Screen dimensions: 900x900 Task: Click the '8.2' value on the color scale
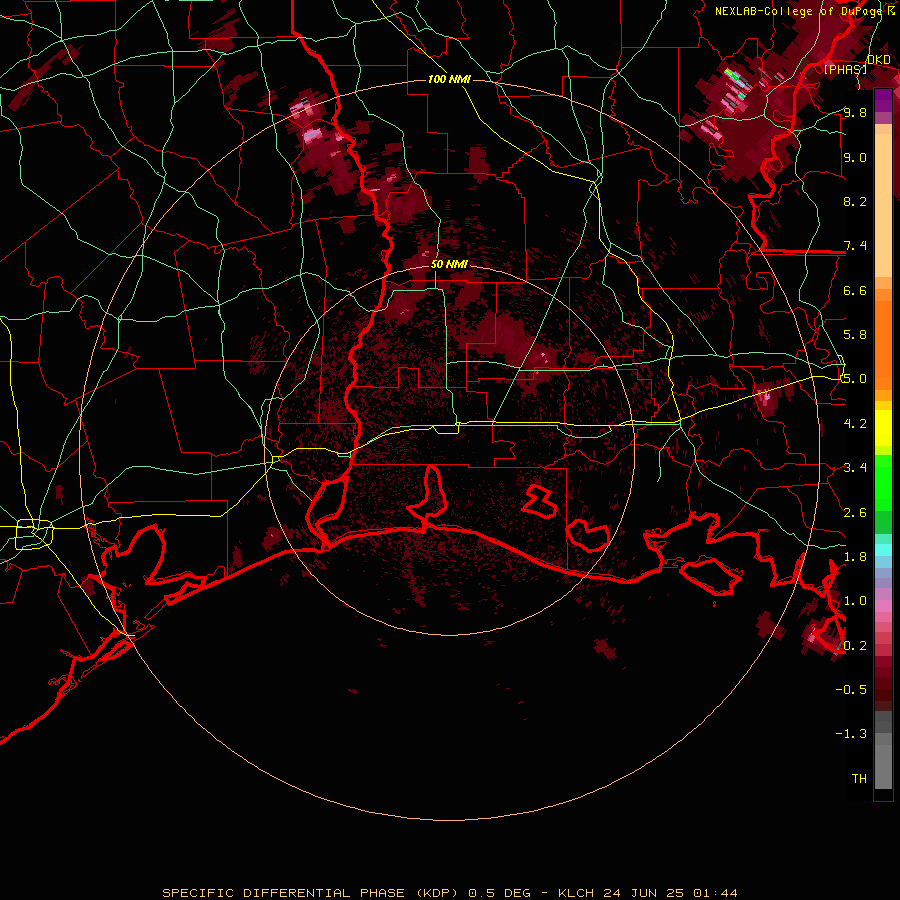click(855, 201)
